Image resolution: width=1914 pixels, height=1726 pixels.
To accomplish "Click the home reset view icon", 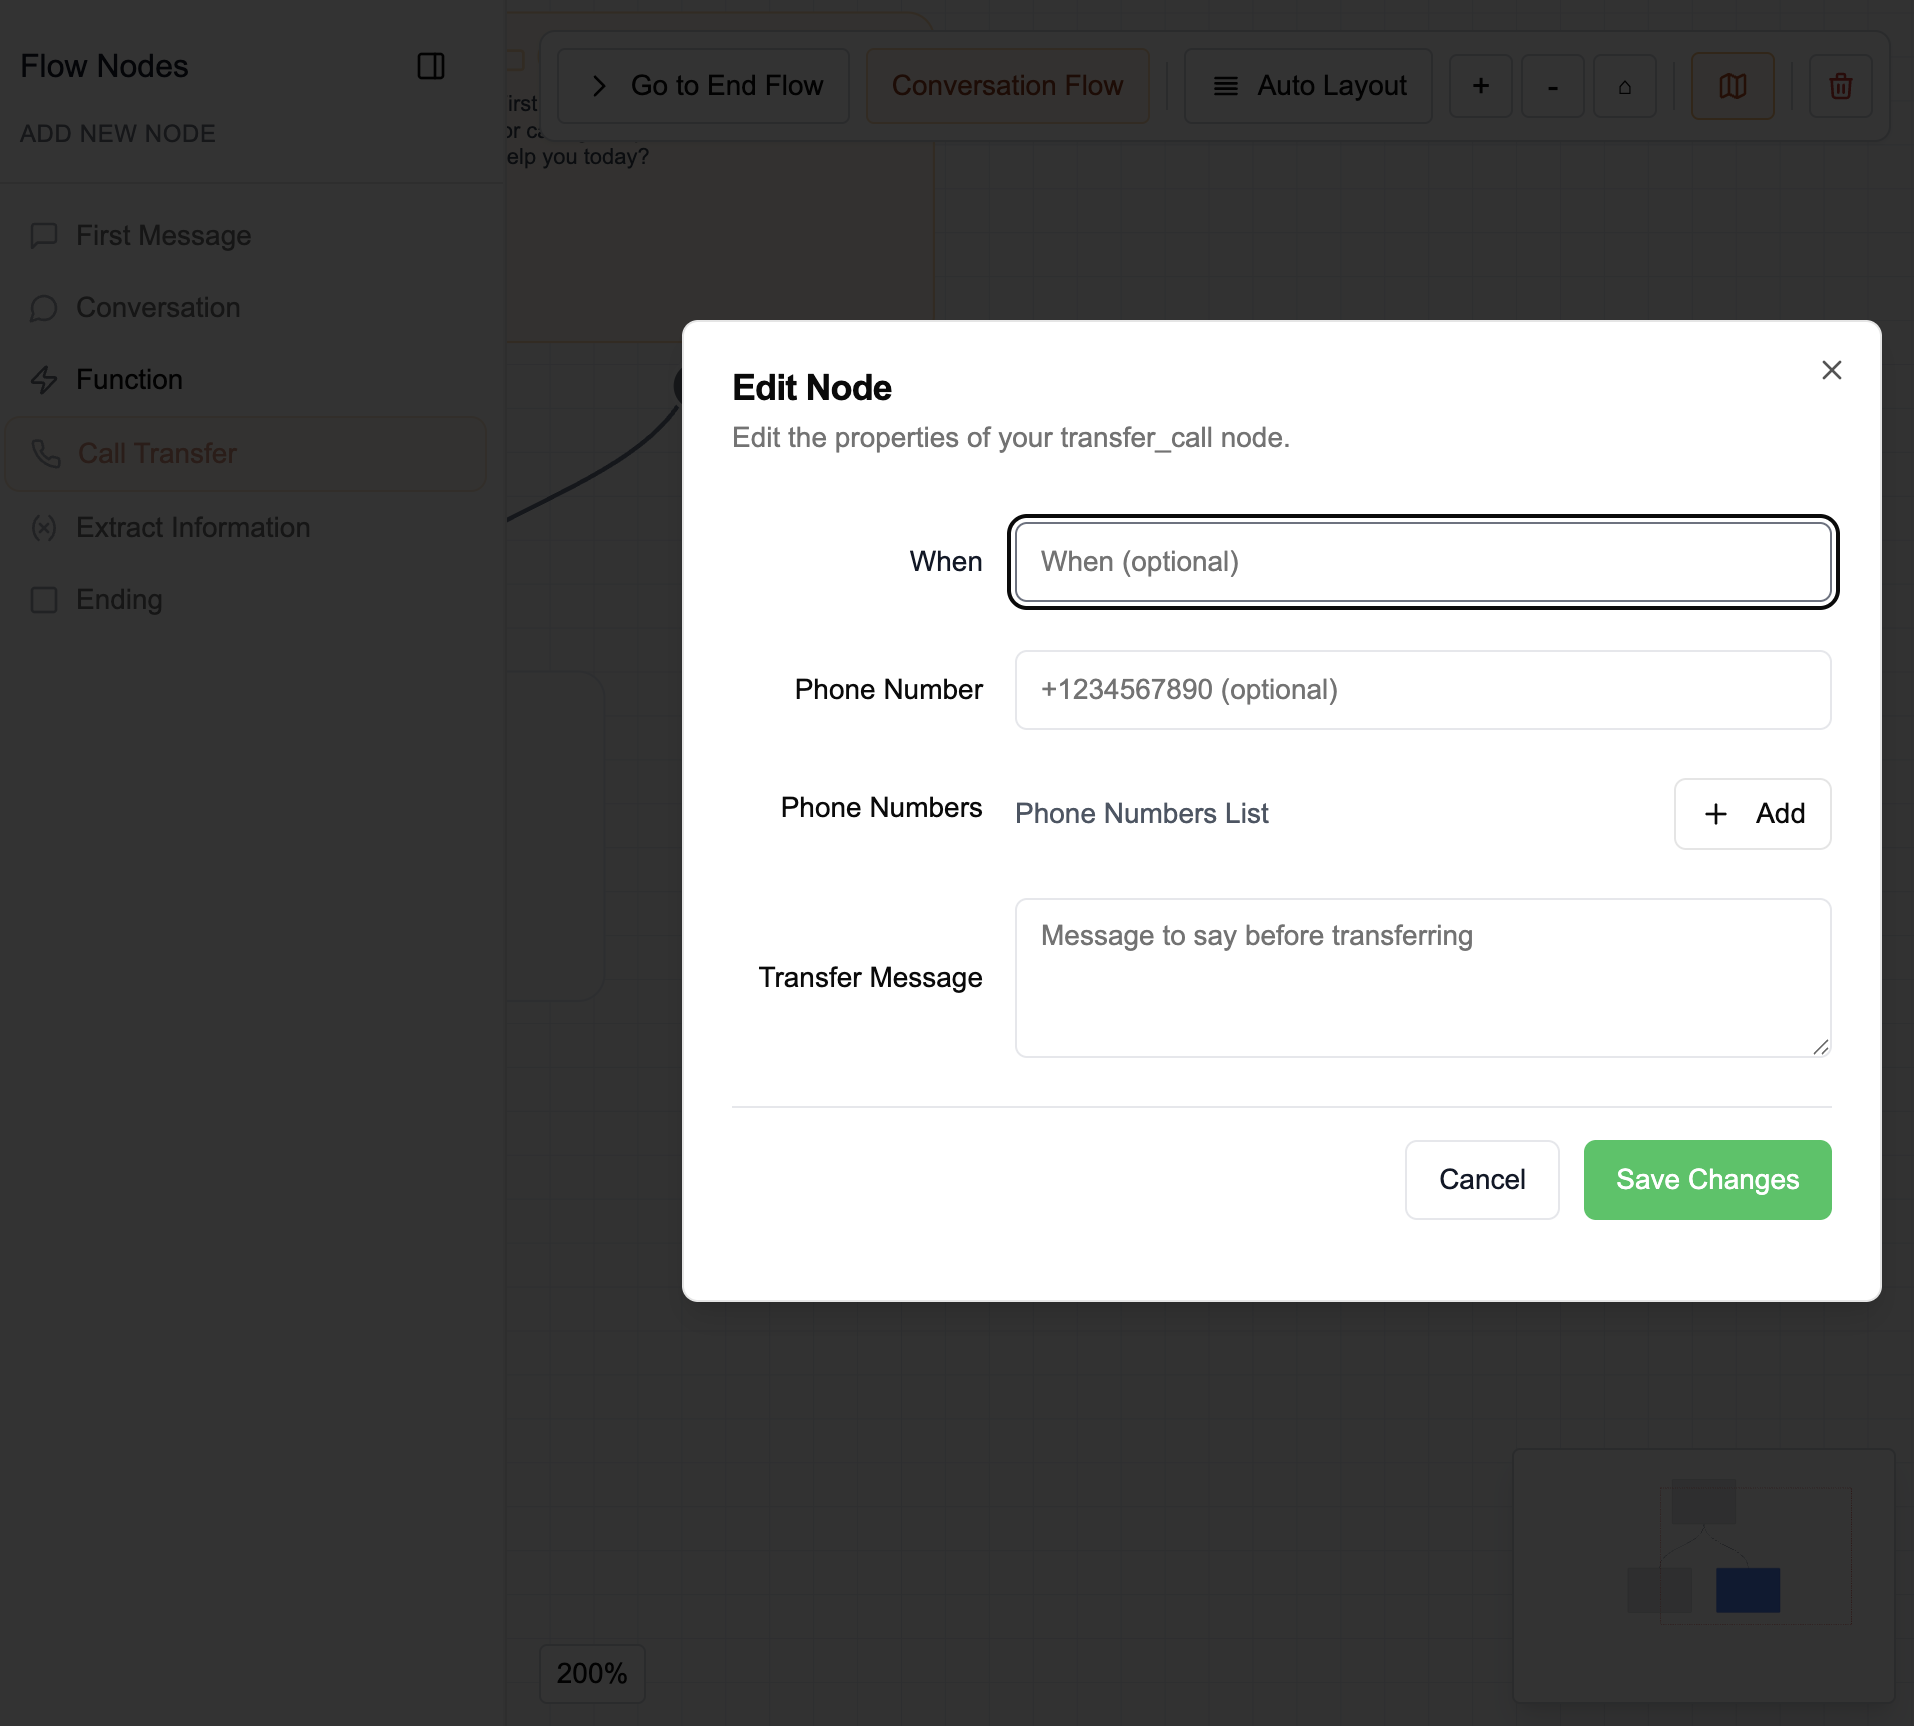I will [1624, 86].
